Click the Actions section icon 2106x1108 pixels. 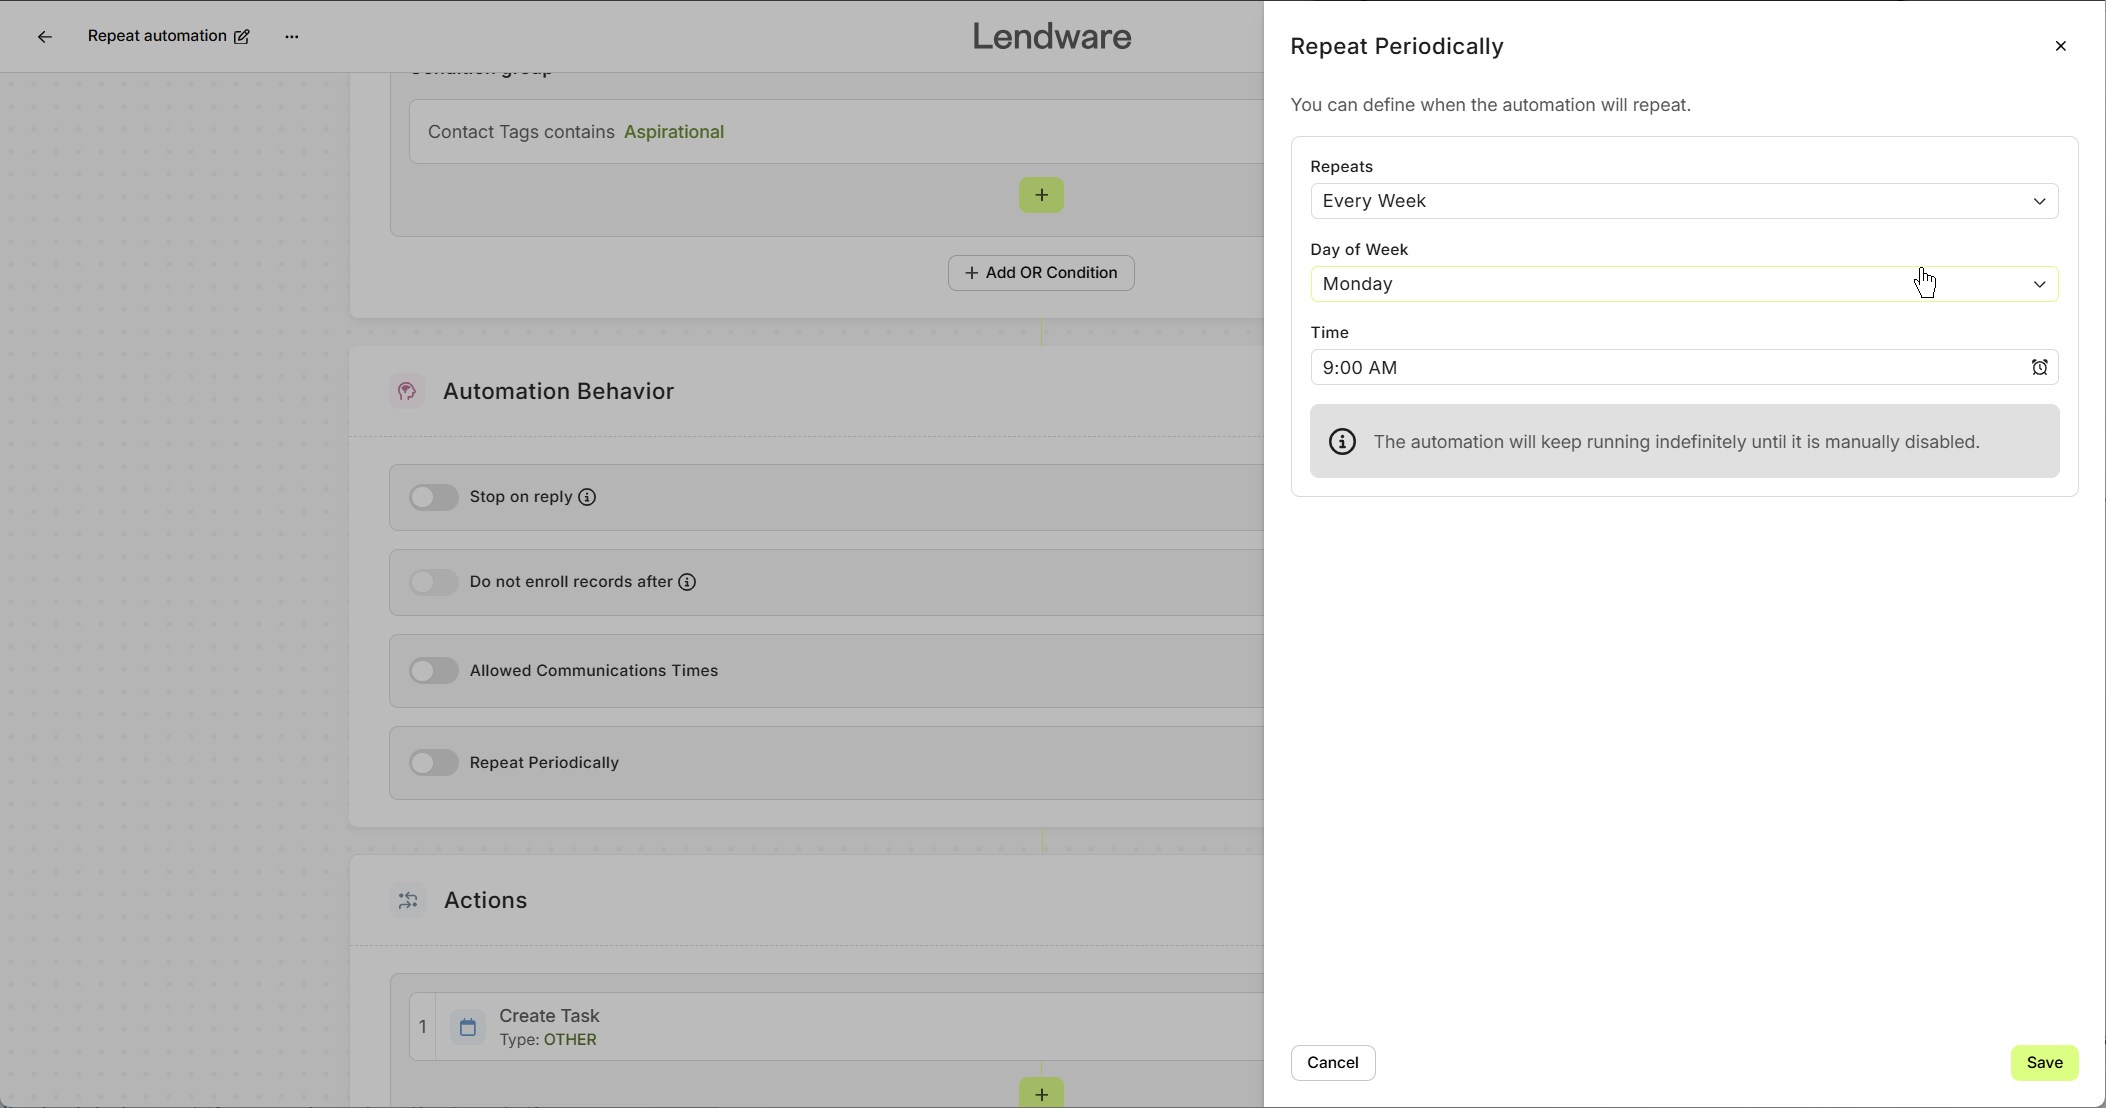[407, 901]
